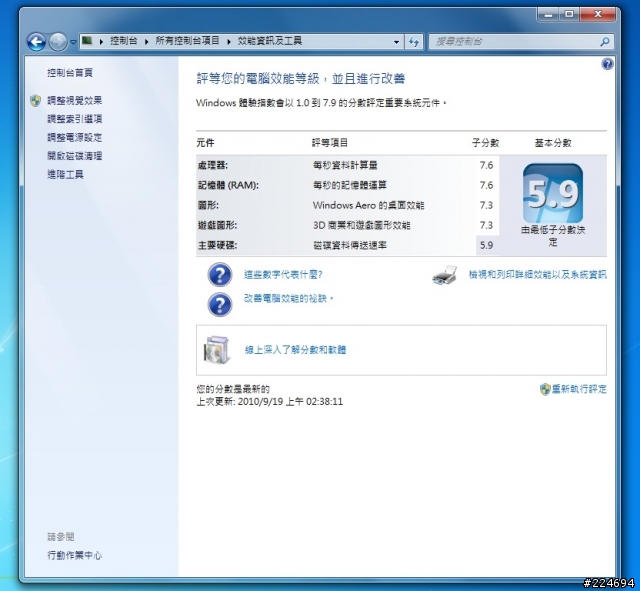Image resolution: width=640 pixels, height=591 pixels.
Task: Click the control panel icon in address bar
Action: tap(87, 40)
